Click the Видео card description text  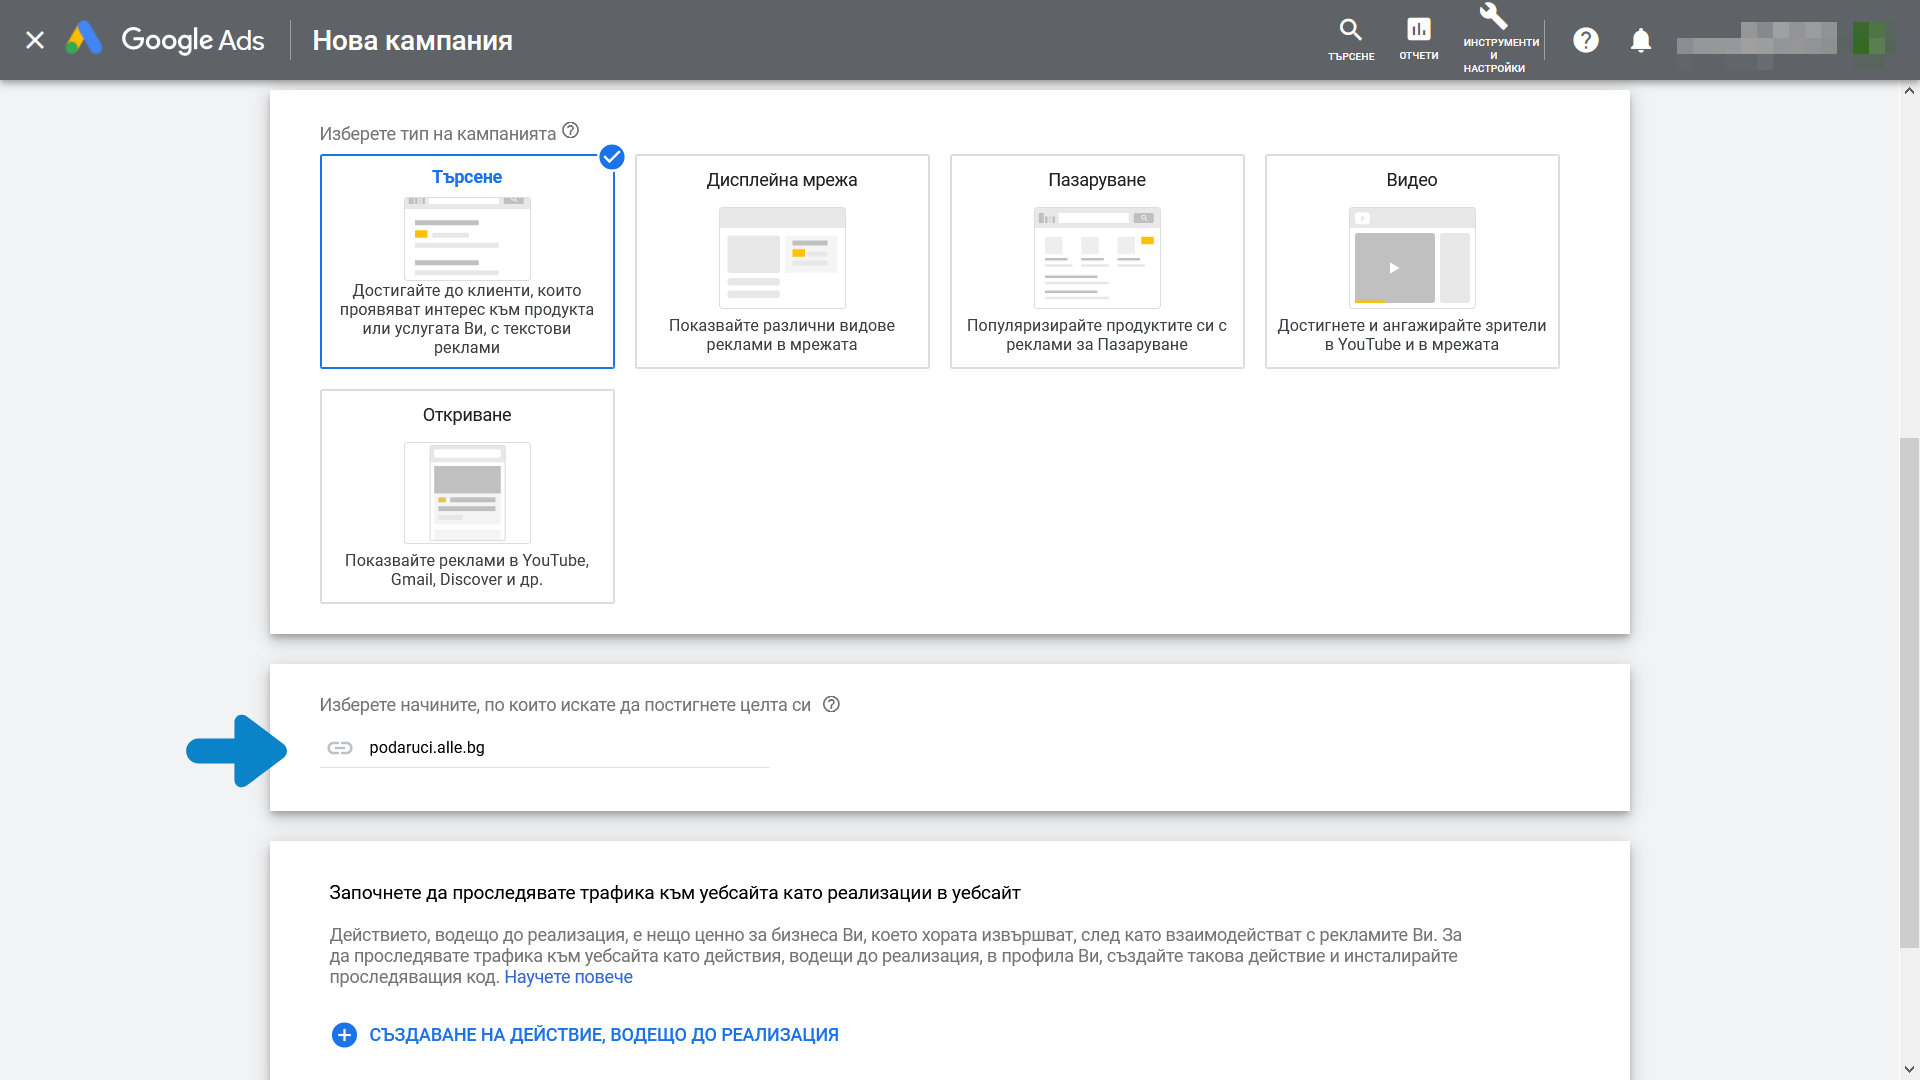point(1412,335)
